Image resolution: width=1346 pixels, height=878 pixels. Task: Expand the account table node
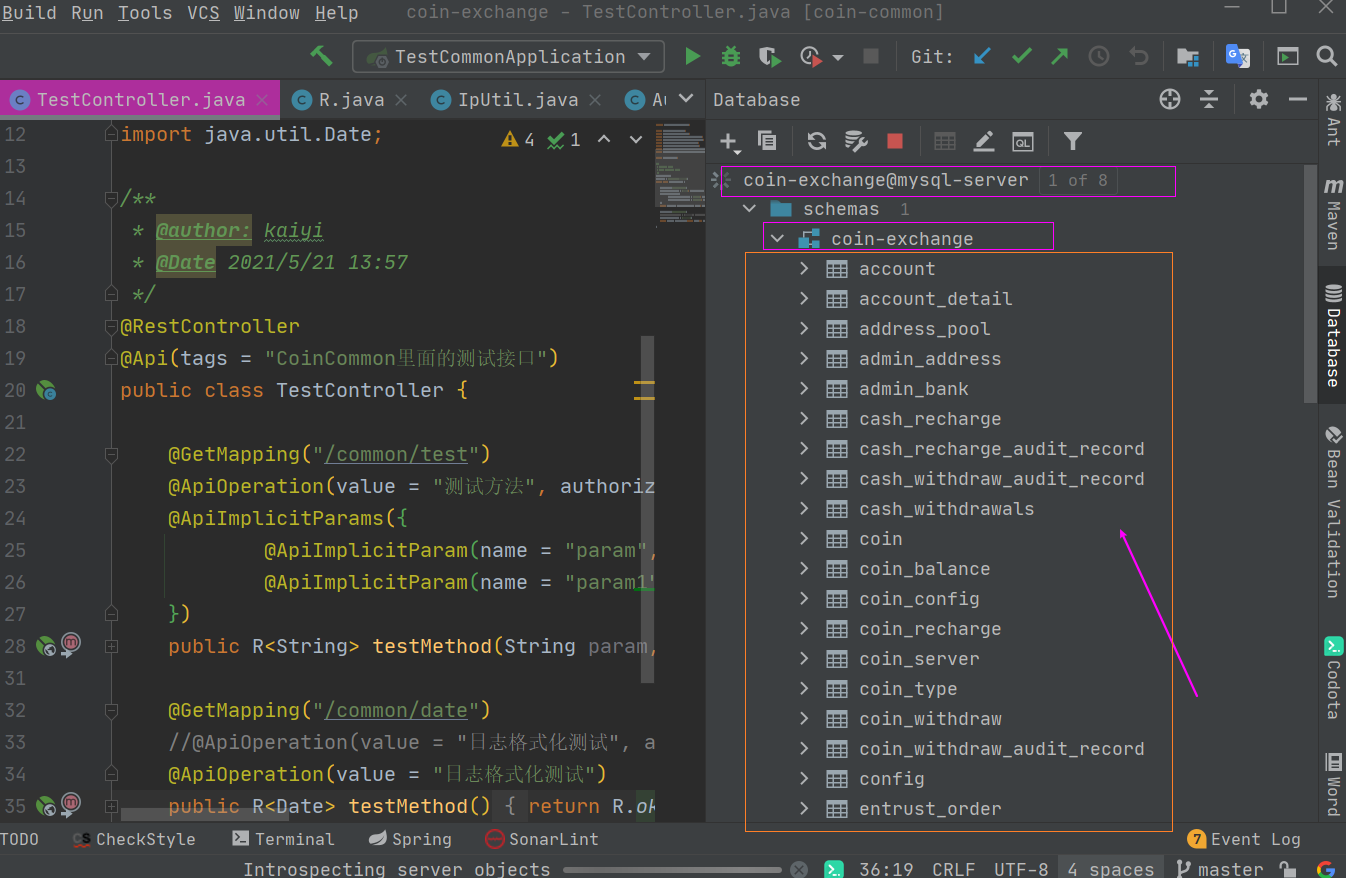(x=804, y=269)
